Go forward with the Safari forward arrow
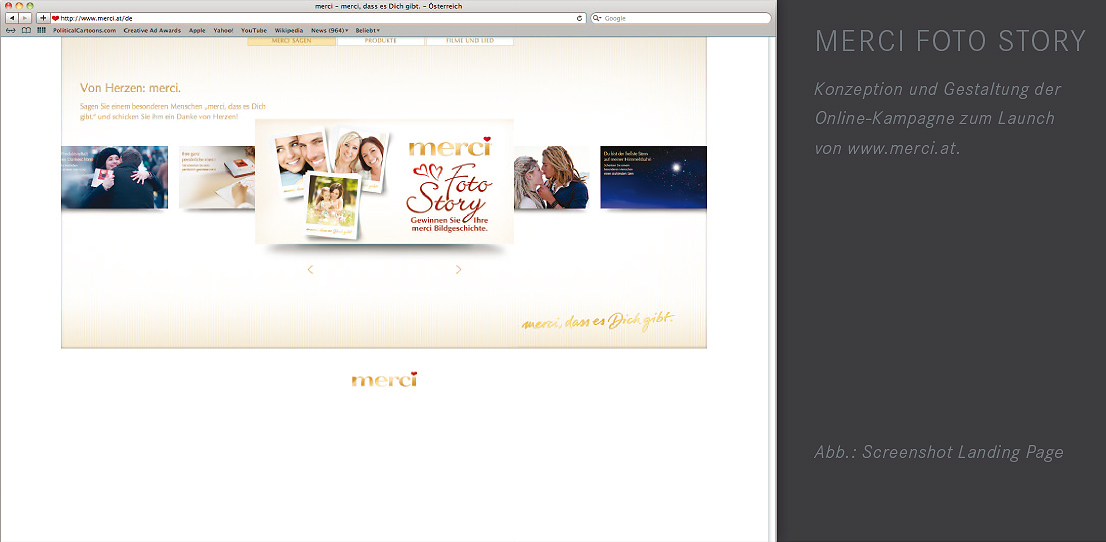This screenshot has height=542, width=1106. (x=25, y=18)
